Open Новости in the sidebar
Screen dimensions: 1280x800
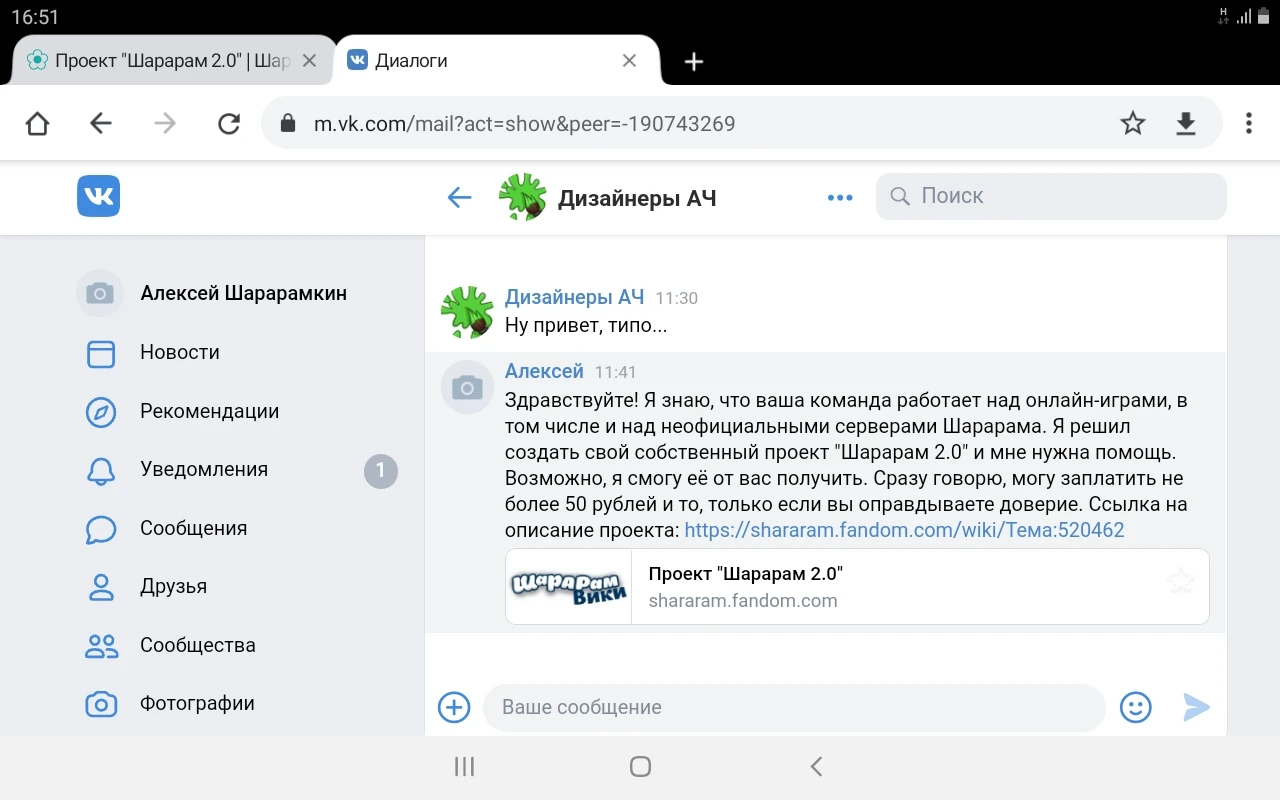180,352
